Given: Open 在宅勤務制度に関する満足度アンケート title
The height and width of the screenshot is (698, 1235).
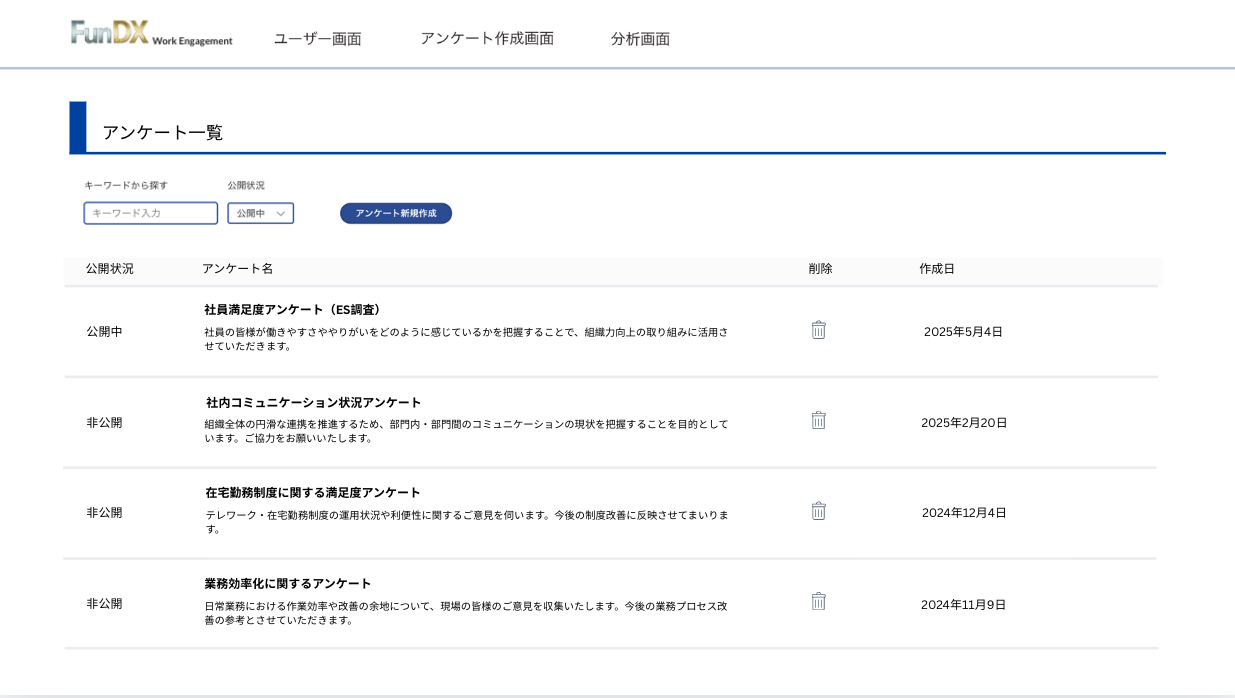Looking at the screenshot, I should pos(313,492).
